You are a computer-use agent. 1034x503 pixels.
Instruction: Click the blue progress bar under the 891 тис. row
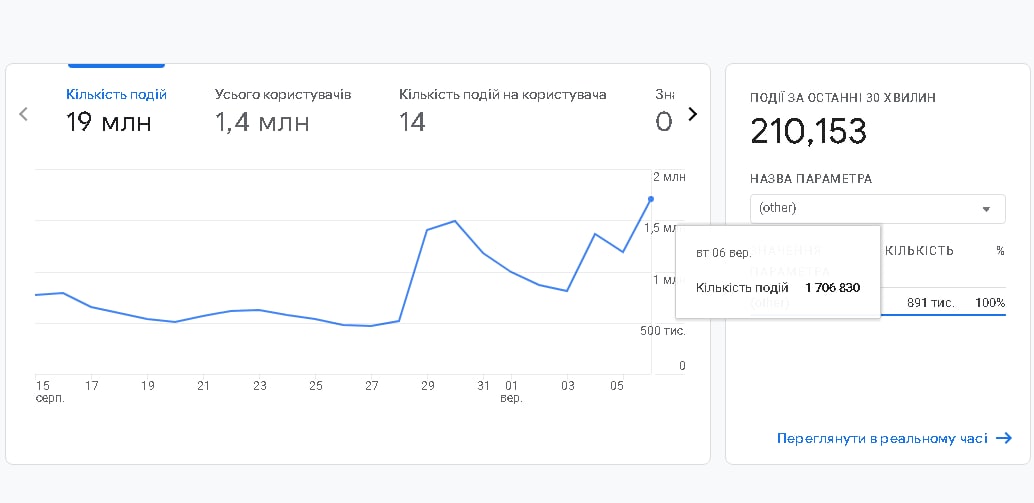click(x=945, y=314)
